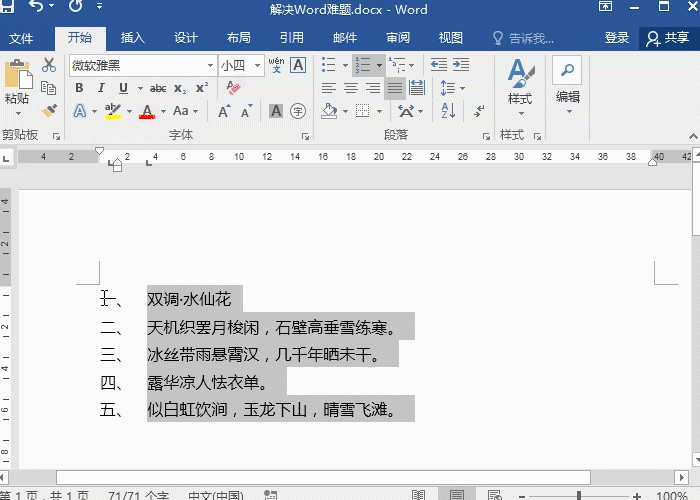This screenshot has width=700, height=500.
Task: Apply yellow text highlight color
Action: point(113,111)
